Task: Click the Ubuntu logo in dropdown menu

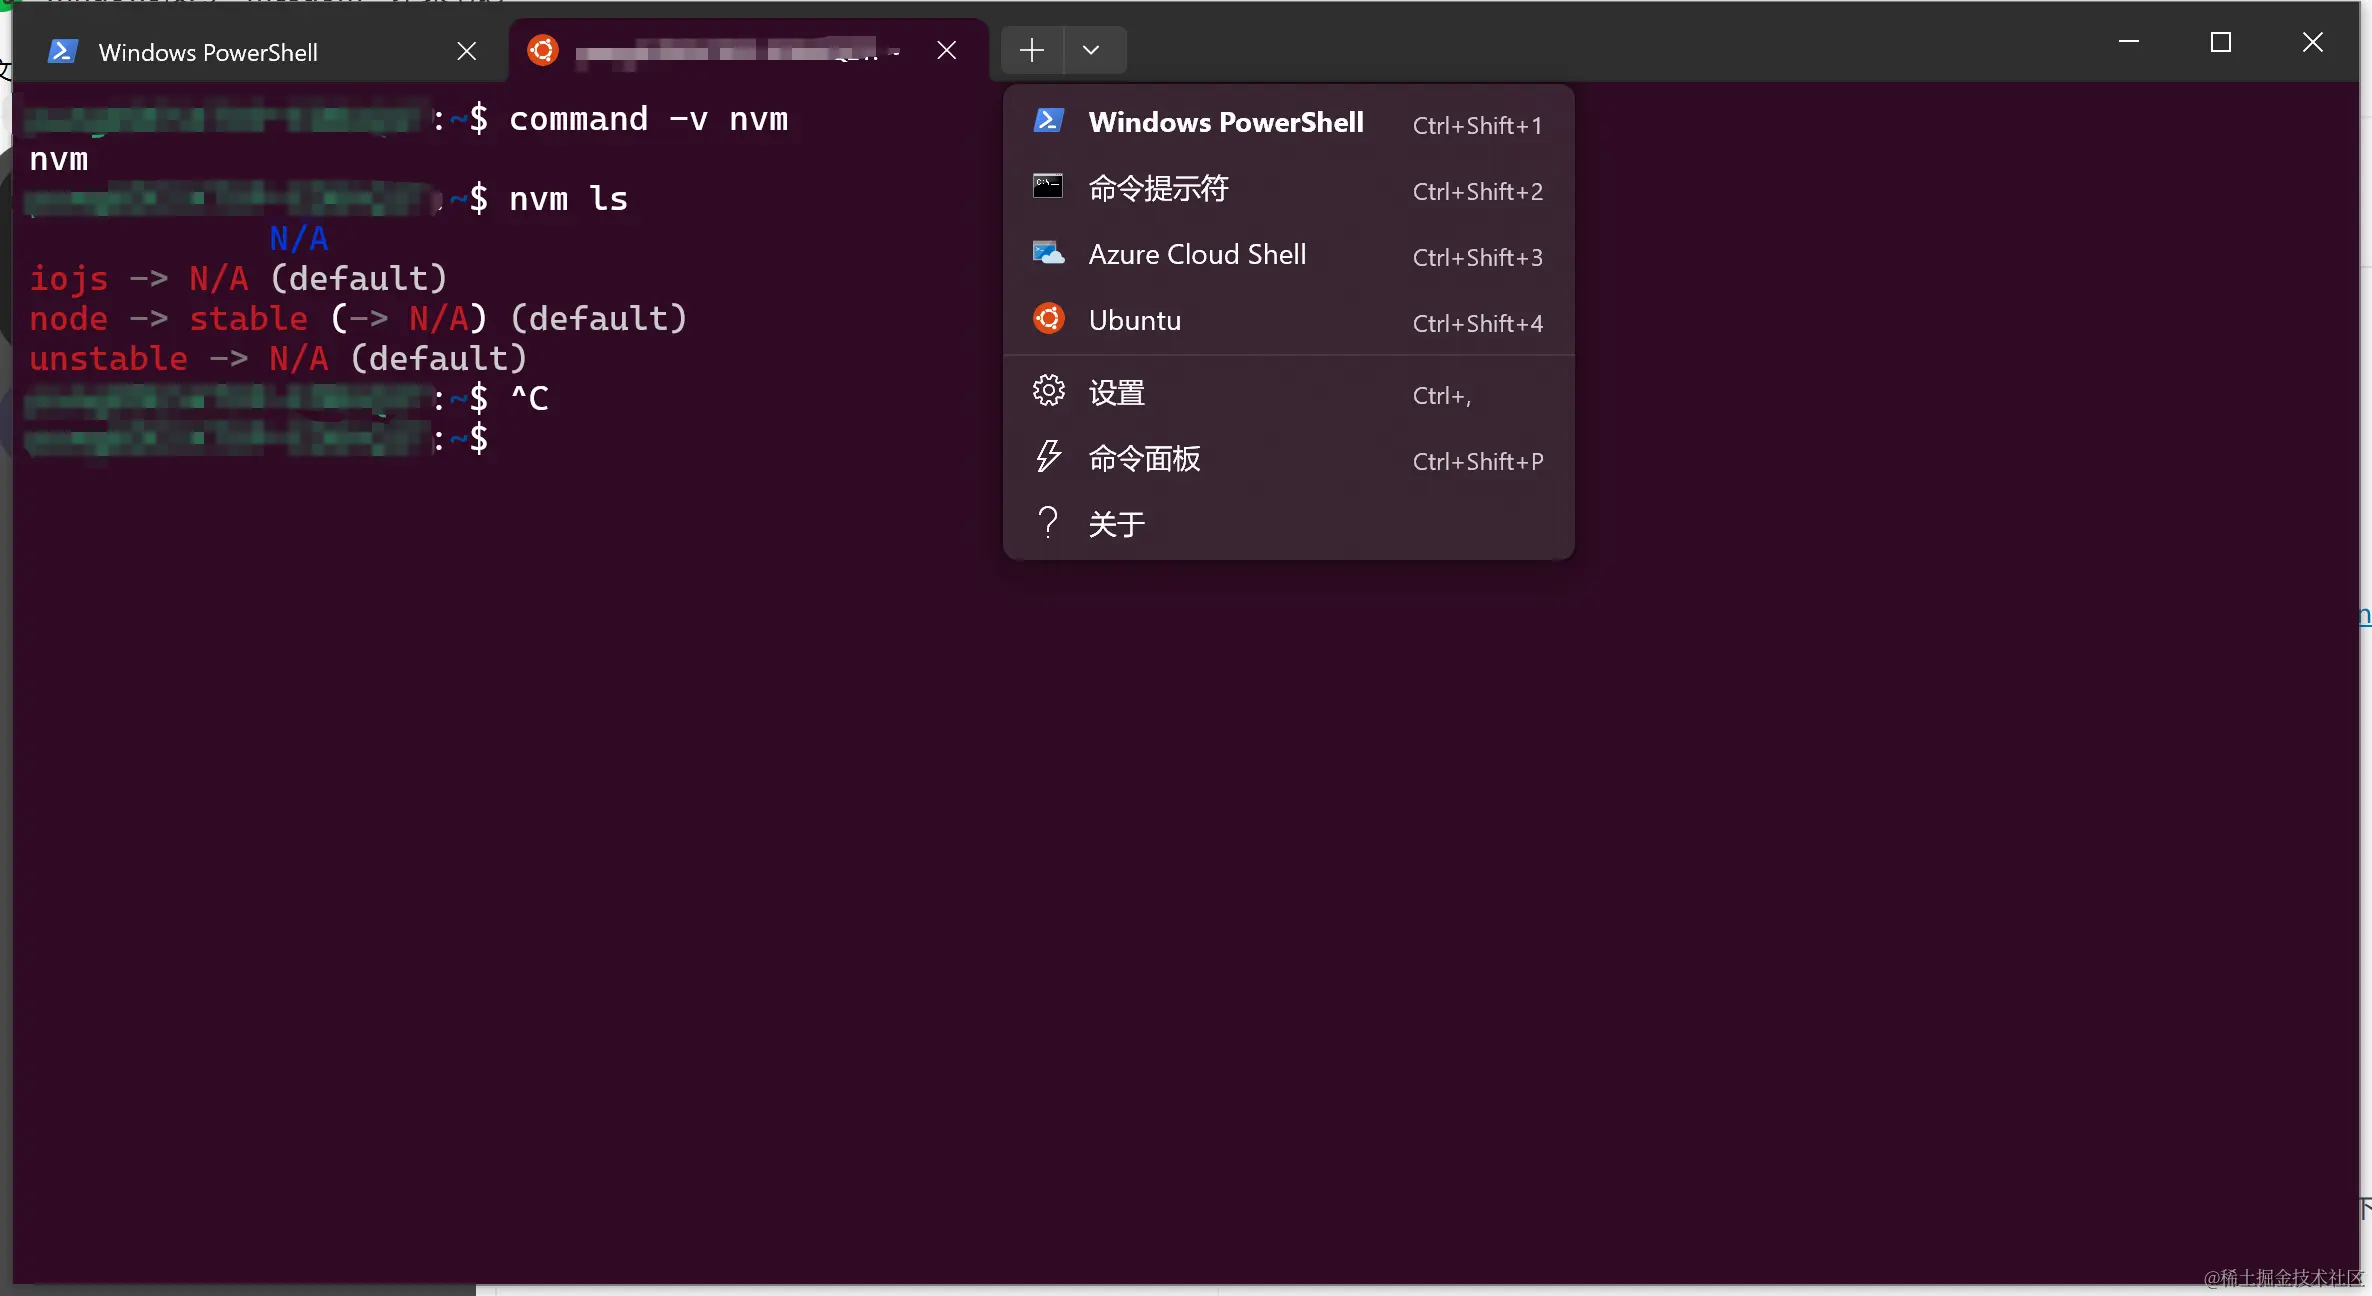Action: pos(1048,319)
